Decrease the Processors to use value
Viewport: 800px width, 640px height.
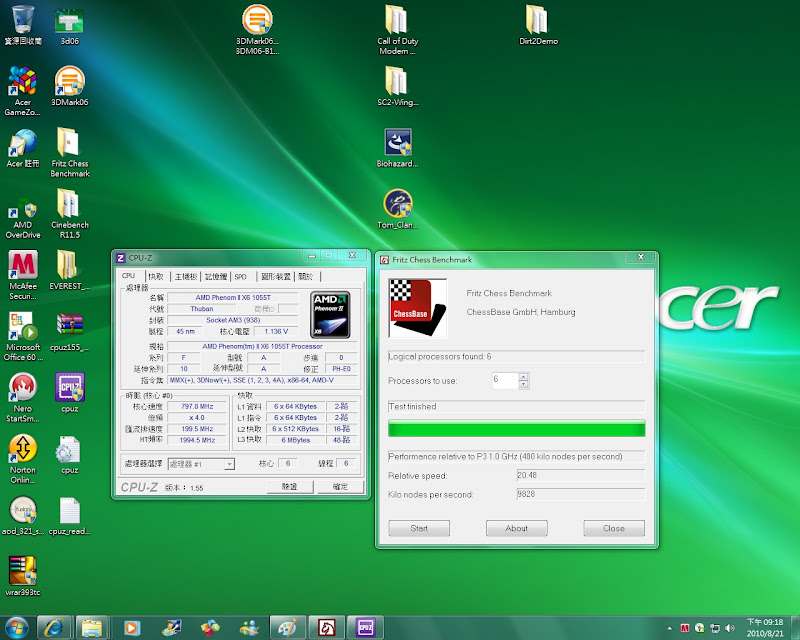(523, 384)
